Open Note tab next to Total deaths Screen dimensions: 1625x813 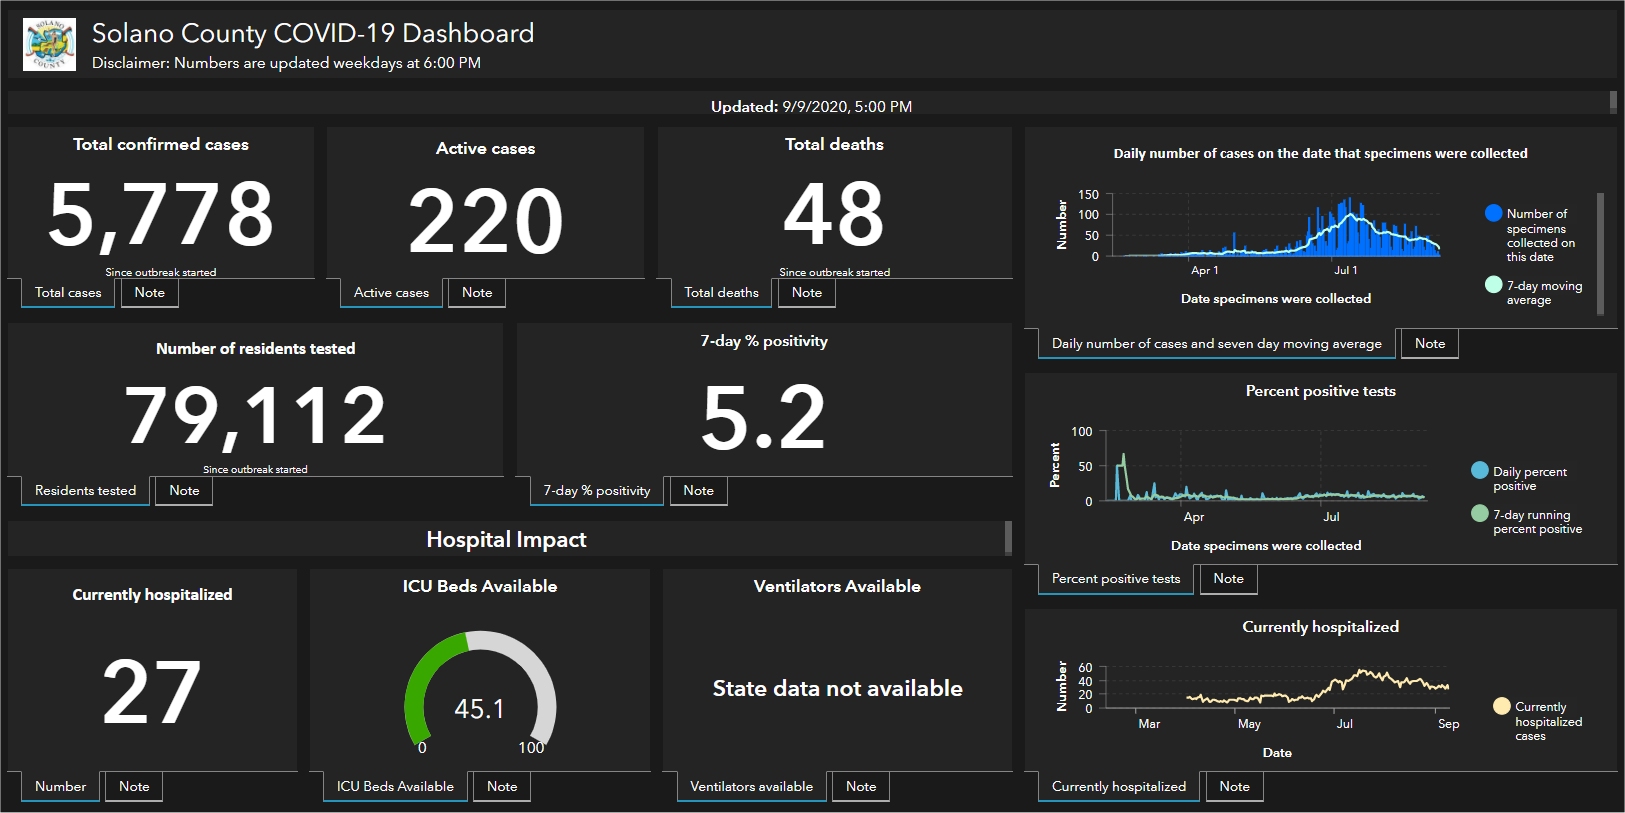807,293
